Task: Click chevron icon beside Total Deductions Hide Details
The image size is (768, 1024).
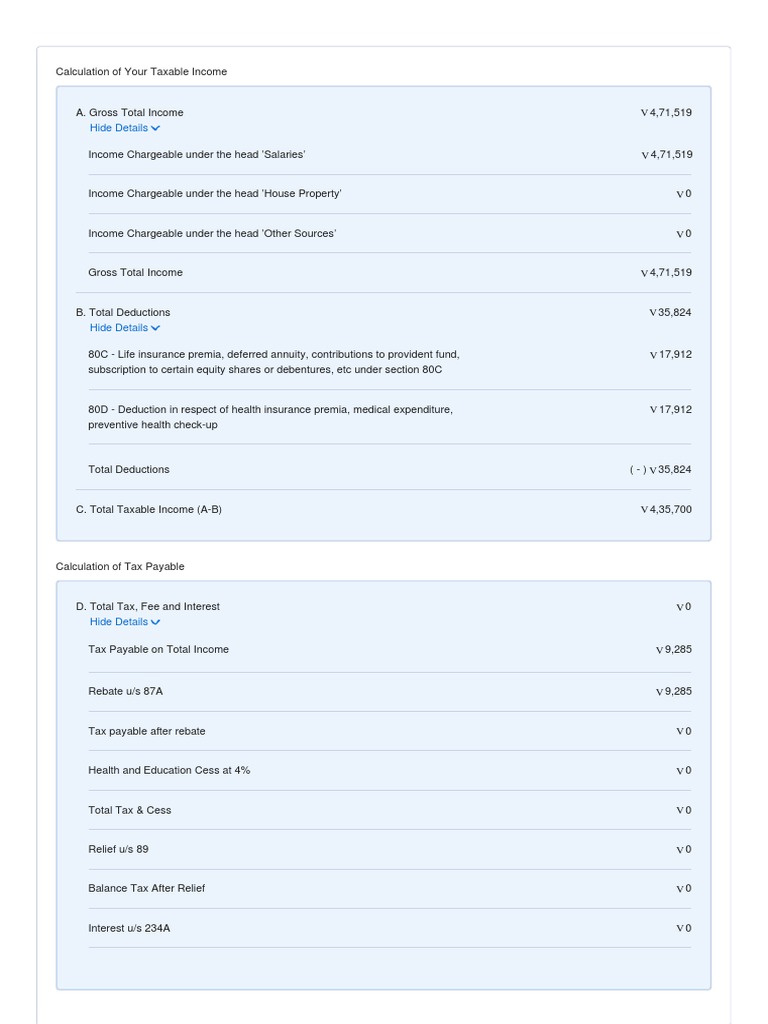Action: tap(155, 328)
